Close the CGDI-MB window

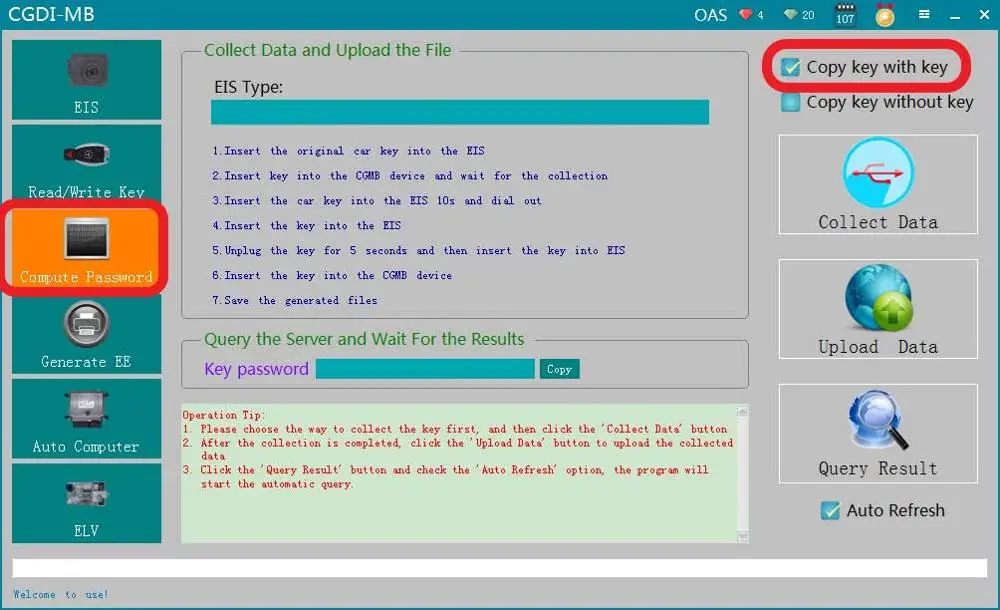pos(984,15)
